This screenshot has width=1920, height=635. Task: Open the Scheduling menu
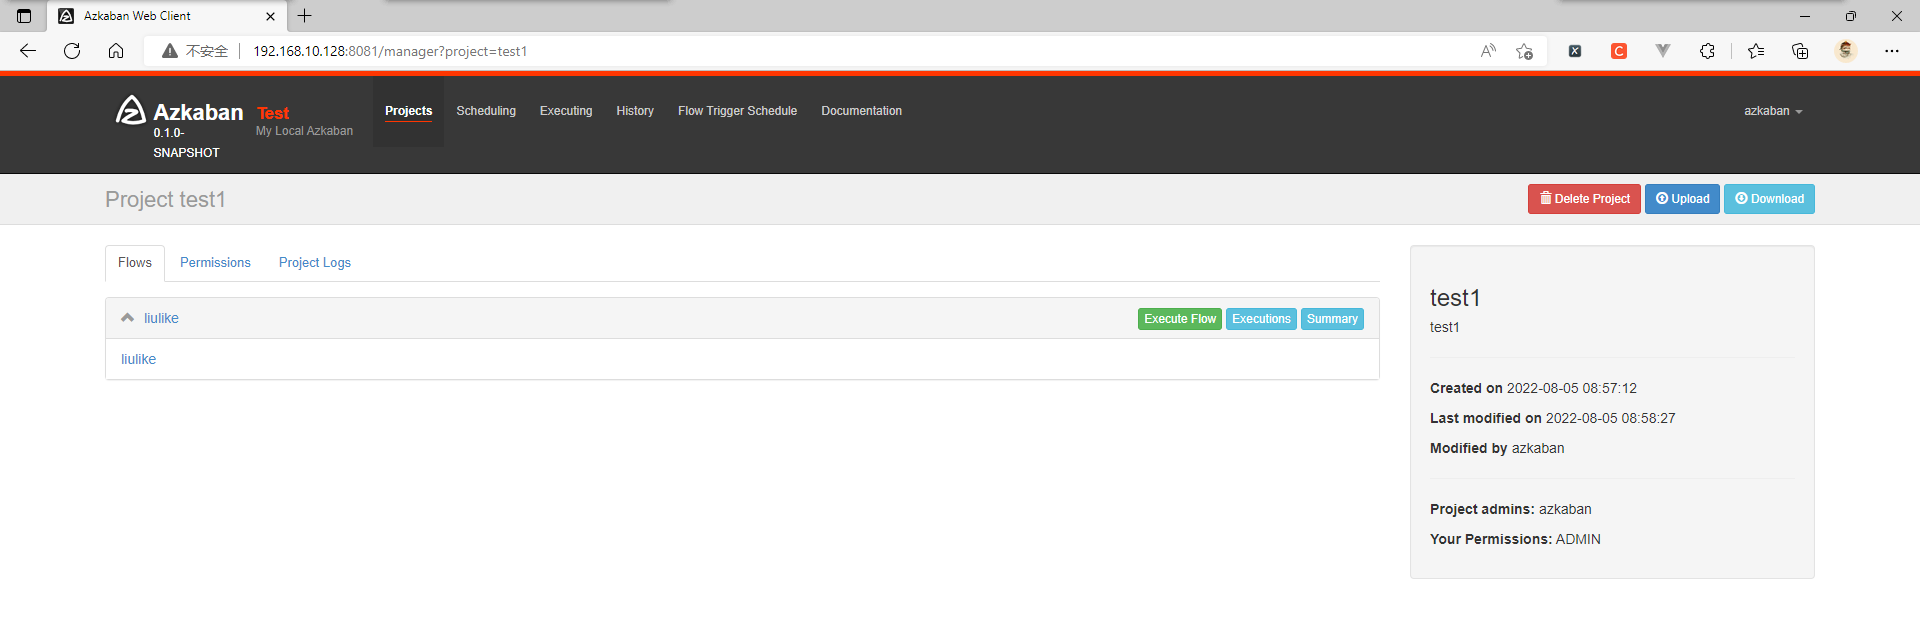pyautogui.click(x=486, y=111)
